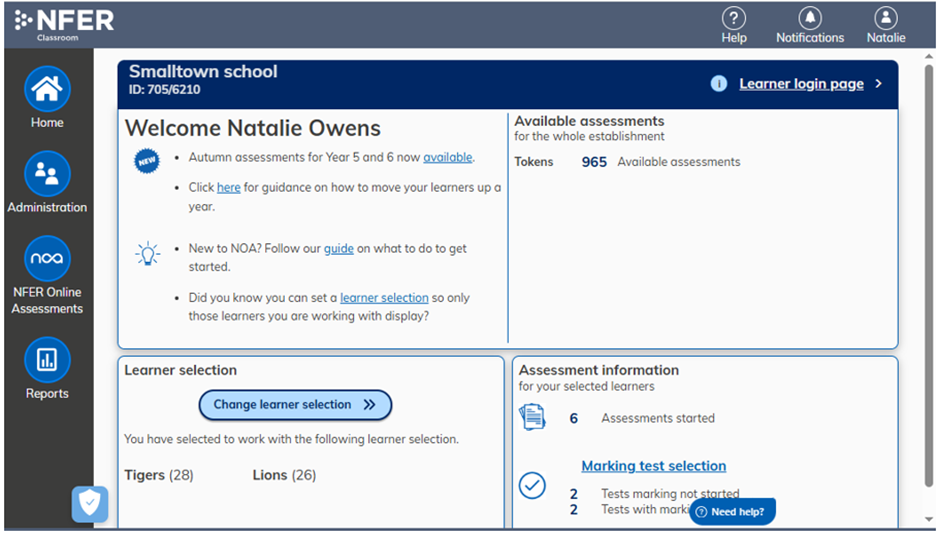Screen dimensions: 939x536
Task: Click the ID: 705/6210 text
Action: point(165,90)
